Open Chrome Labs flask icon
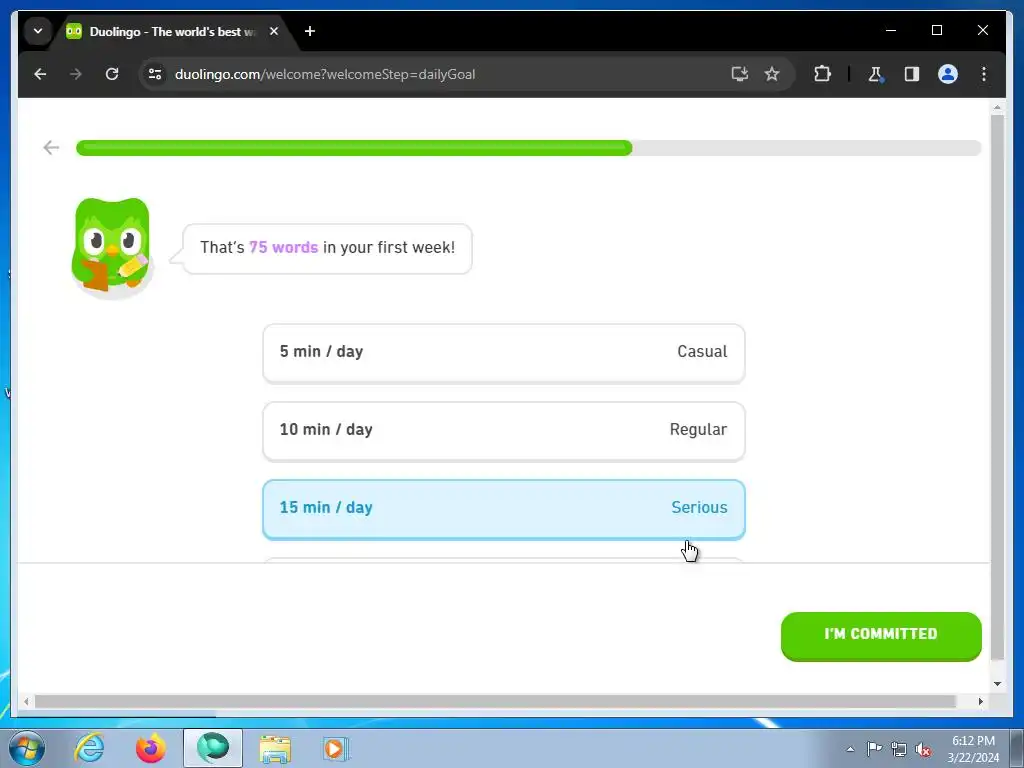Screen dimensions: 1024x768 [876, 74]
